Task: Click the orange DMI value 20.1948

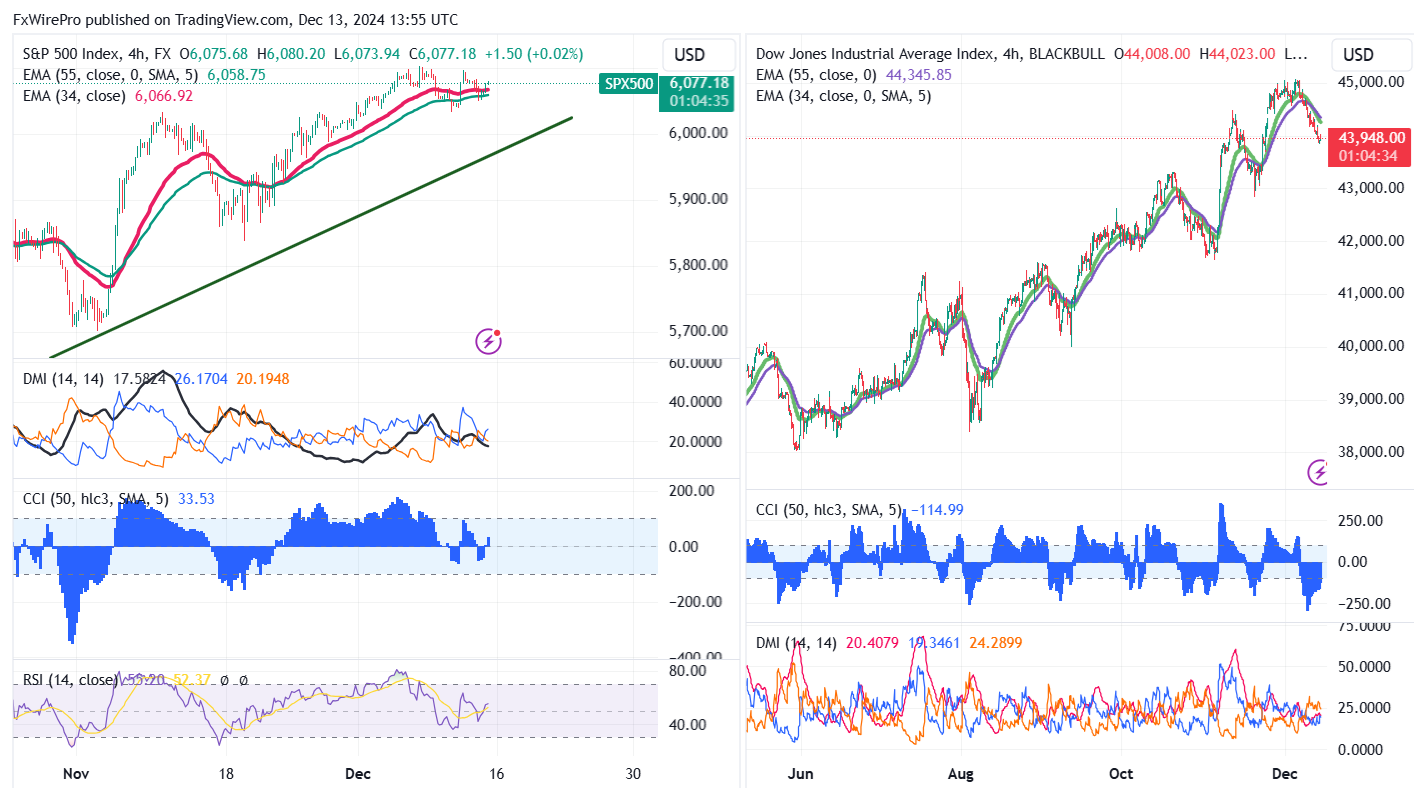Action: click(261, 379)
